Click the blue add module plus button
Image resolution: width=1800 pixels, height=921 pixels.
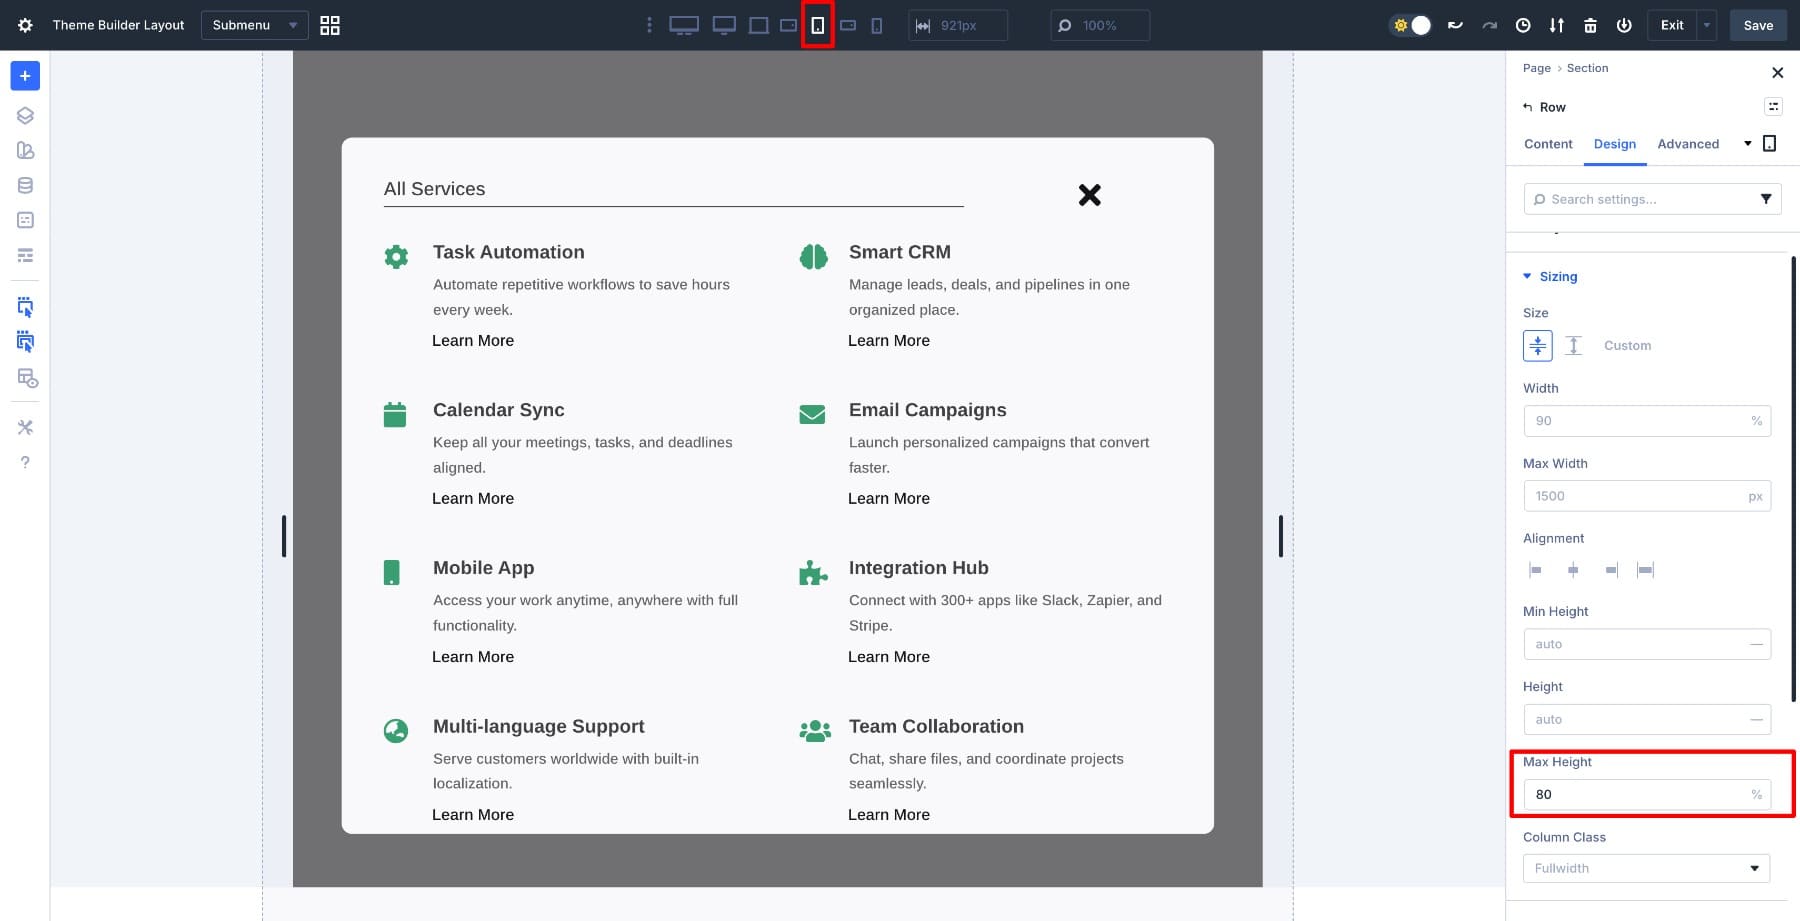(x=25, y=76)
